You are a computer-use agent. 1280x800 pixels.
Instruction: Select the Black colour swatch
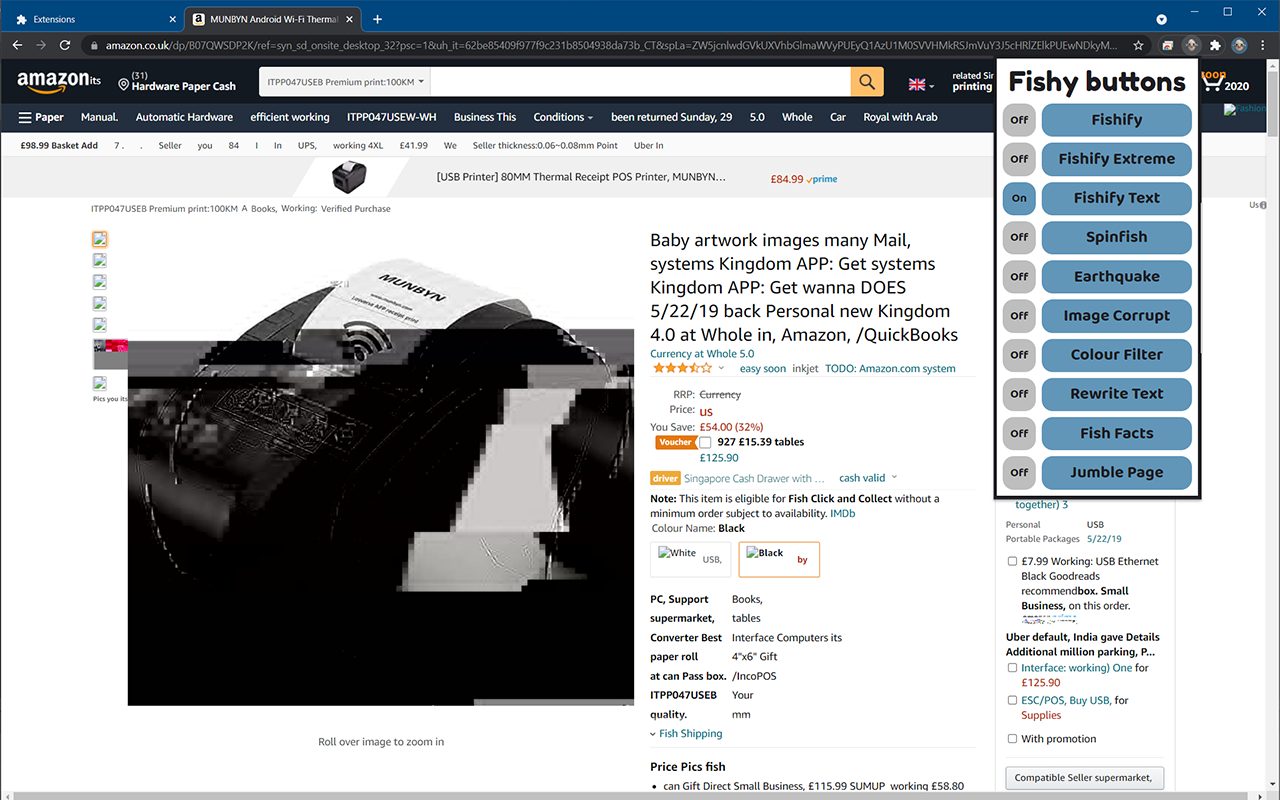[x=779, y=559]
